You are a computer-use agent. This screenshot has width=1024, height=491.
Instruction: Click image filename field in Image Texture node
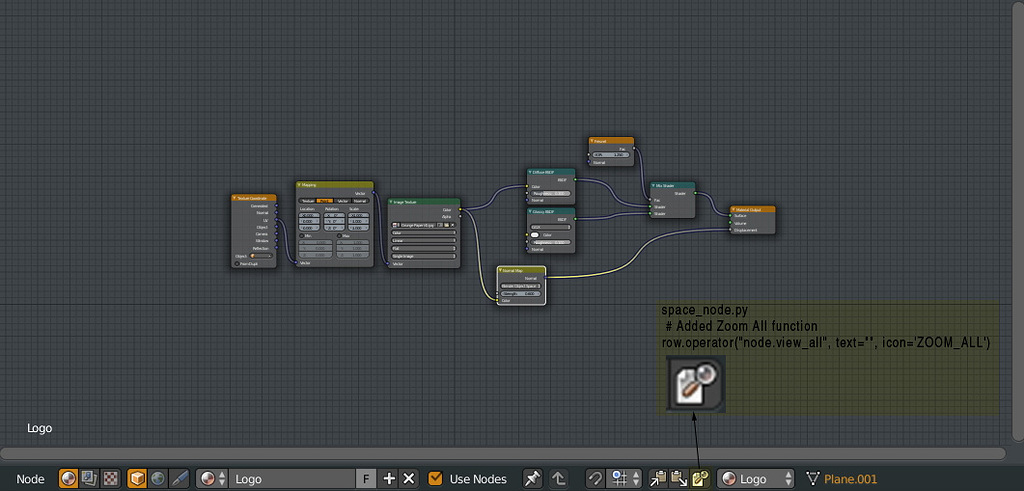(x=419, y=225)
